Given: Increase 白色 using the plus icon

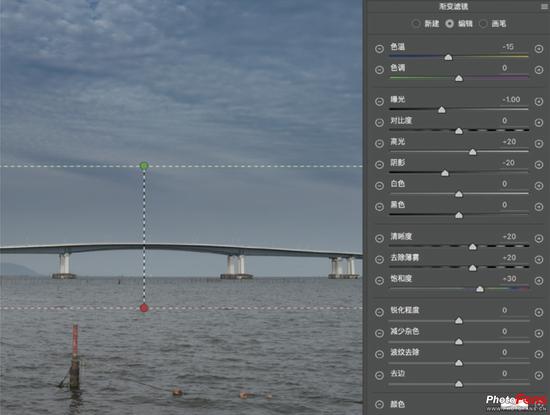Looking at the screenshot, I should pyautogui.click(x=539, y=186).
